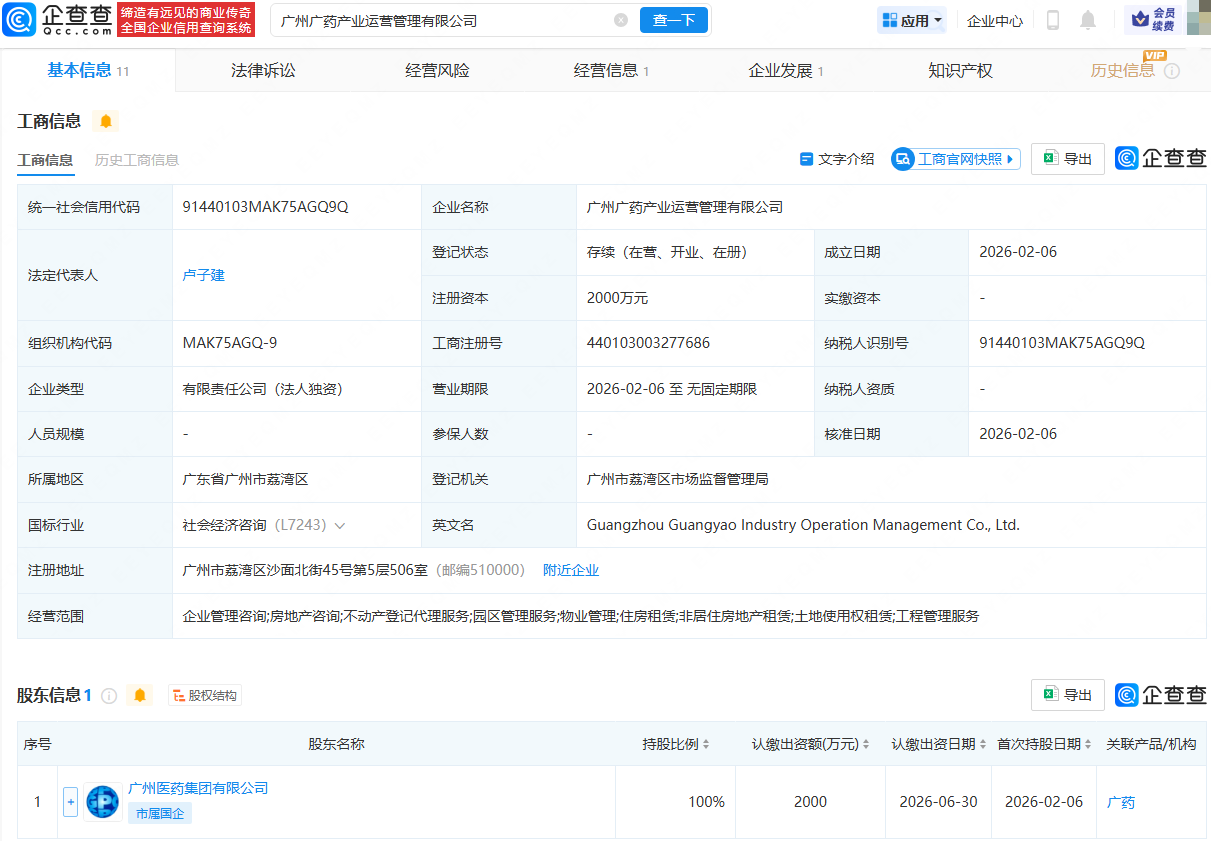Click the mobile phone icon in top bar
The height and width of the screenshot is (841, 1211).
click(x=1052, y=20)
